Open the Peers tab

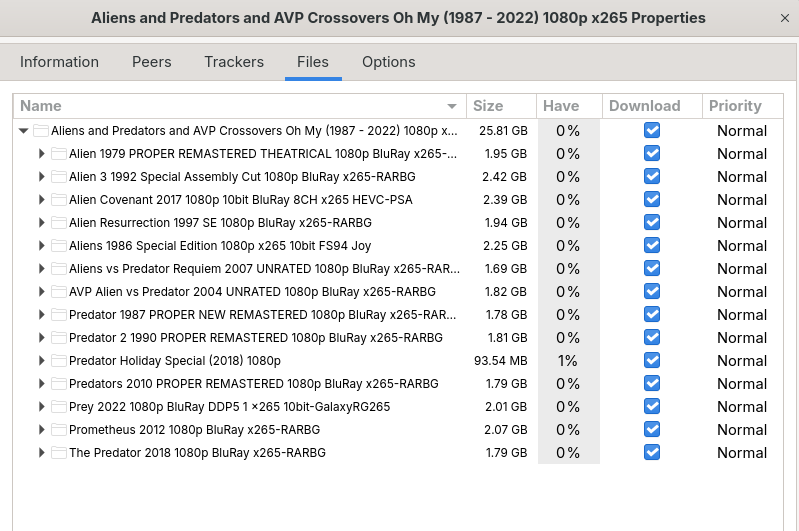pyautogui.click(x=152, y=62)
